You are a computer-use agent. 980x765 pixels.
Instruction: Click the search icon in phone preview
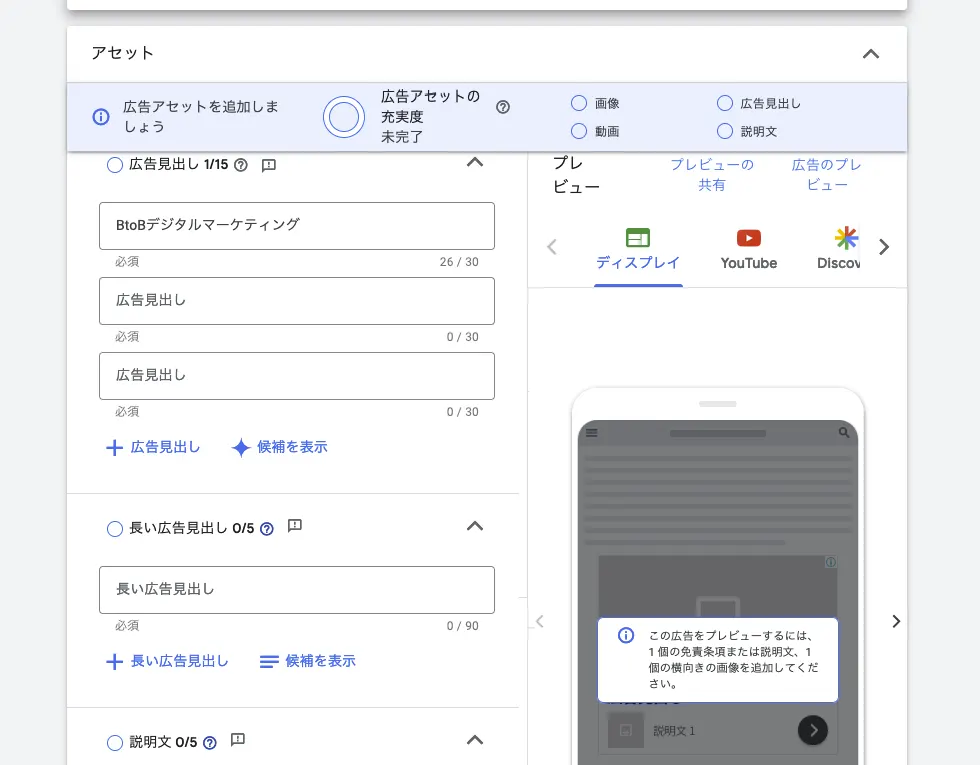pos(844,432)
